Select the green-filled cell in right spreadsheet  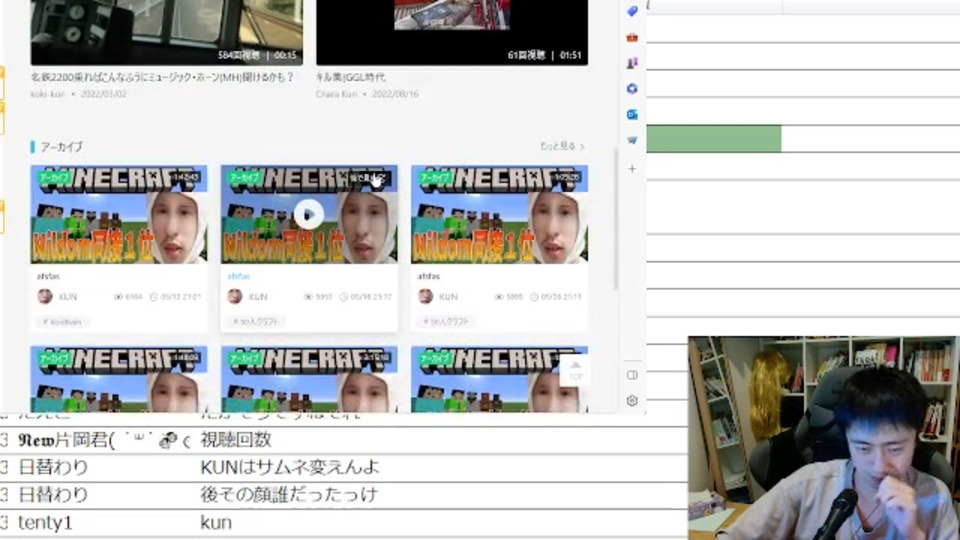click(x=714, y=138)
